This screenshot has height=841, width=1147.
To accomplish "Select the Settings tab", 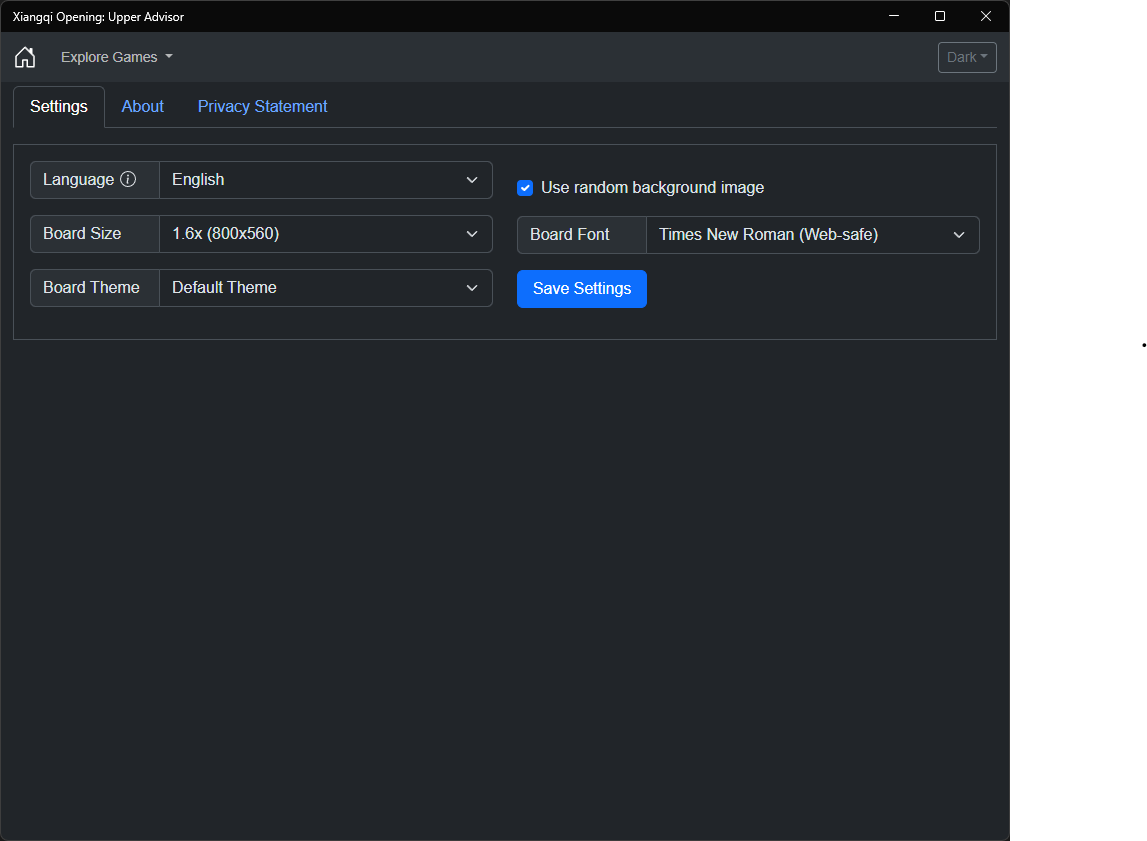I will click(x=59, y=106).
